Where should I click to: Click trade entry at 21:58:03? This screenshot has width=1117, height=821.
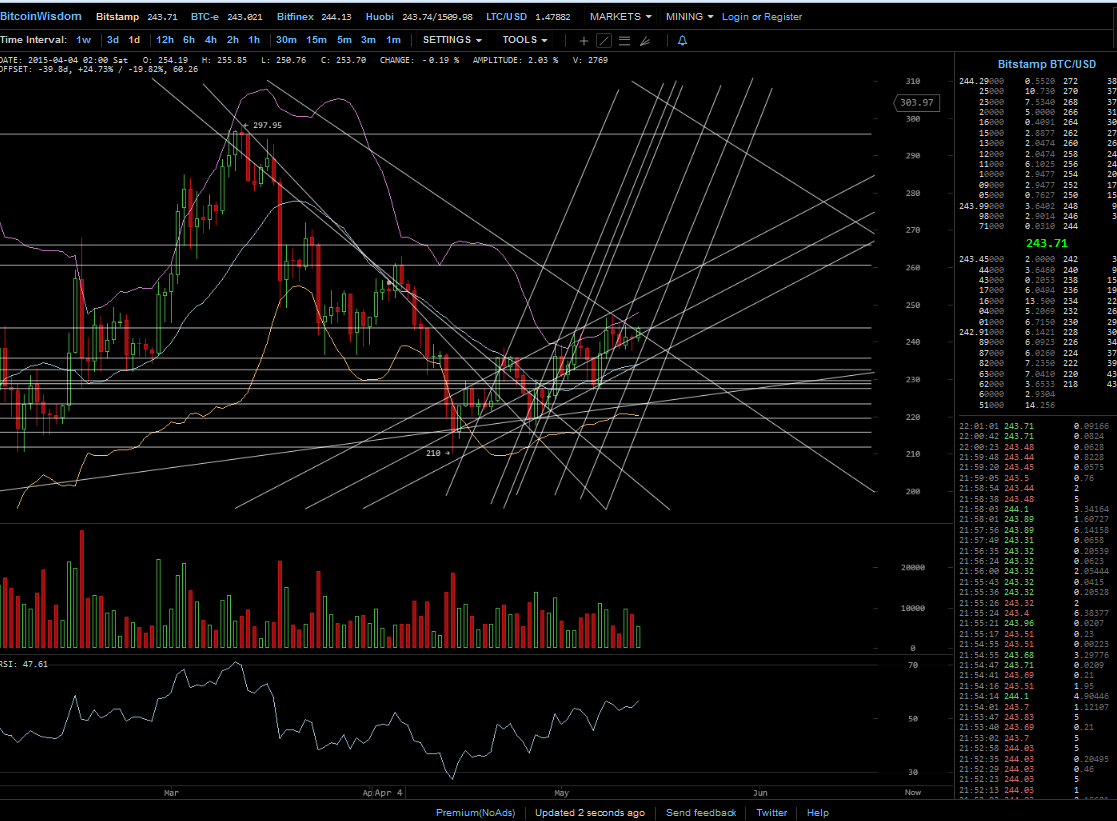click(1034, 510)
